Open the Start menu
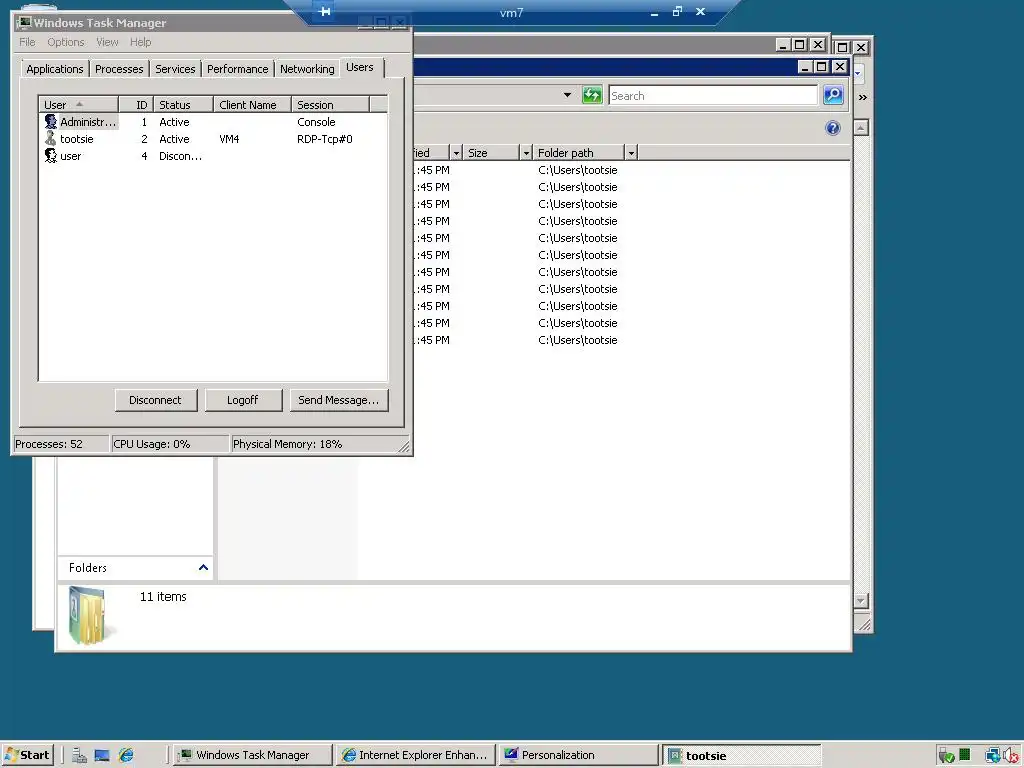This screenshot has height=768, width=1024. pyautogui.click(x=27, y=755)
